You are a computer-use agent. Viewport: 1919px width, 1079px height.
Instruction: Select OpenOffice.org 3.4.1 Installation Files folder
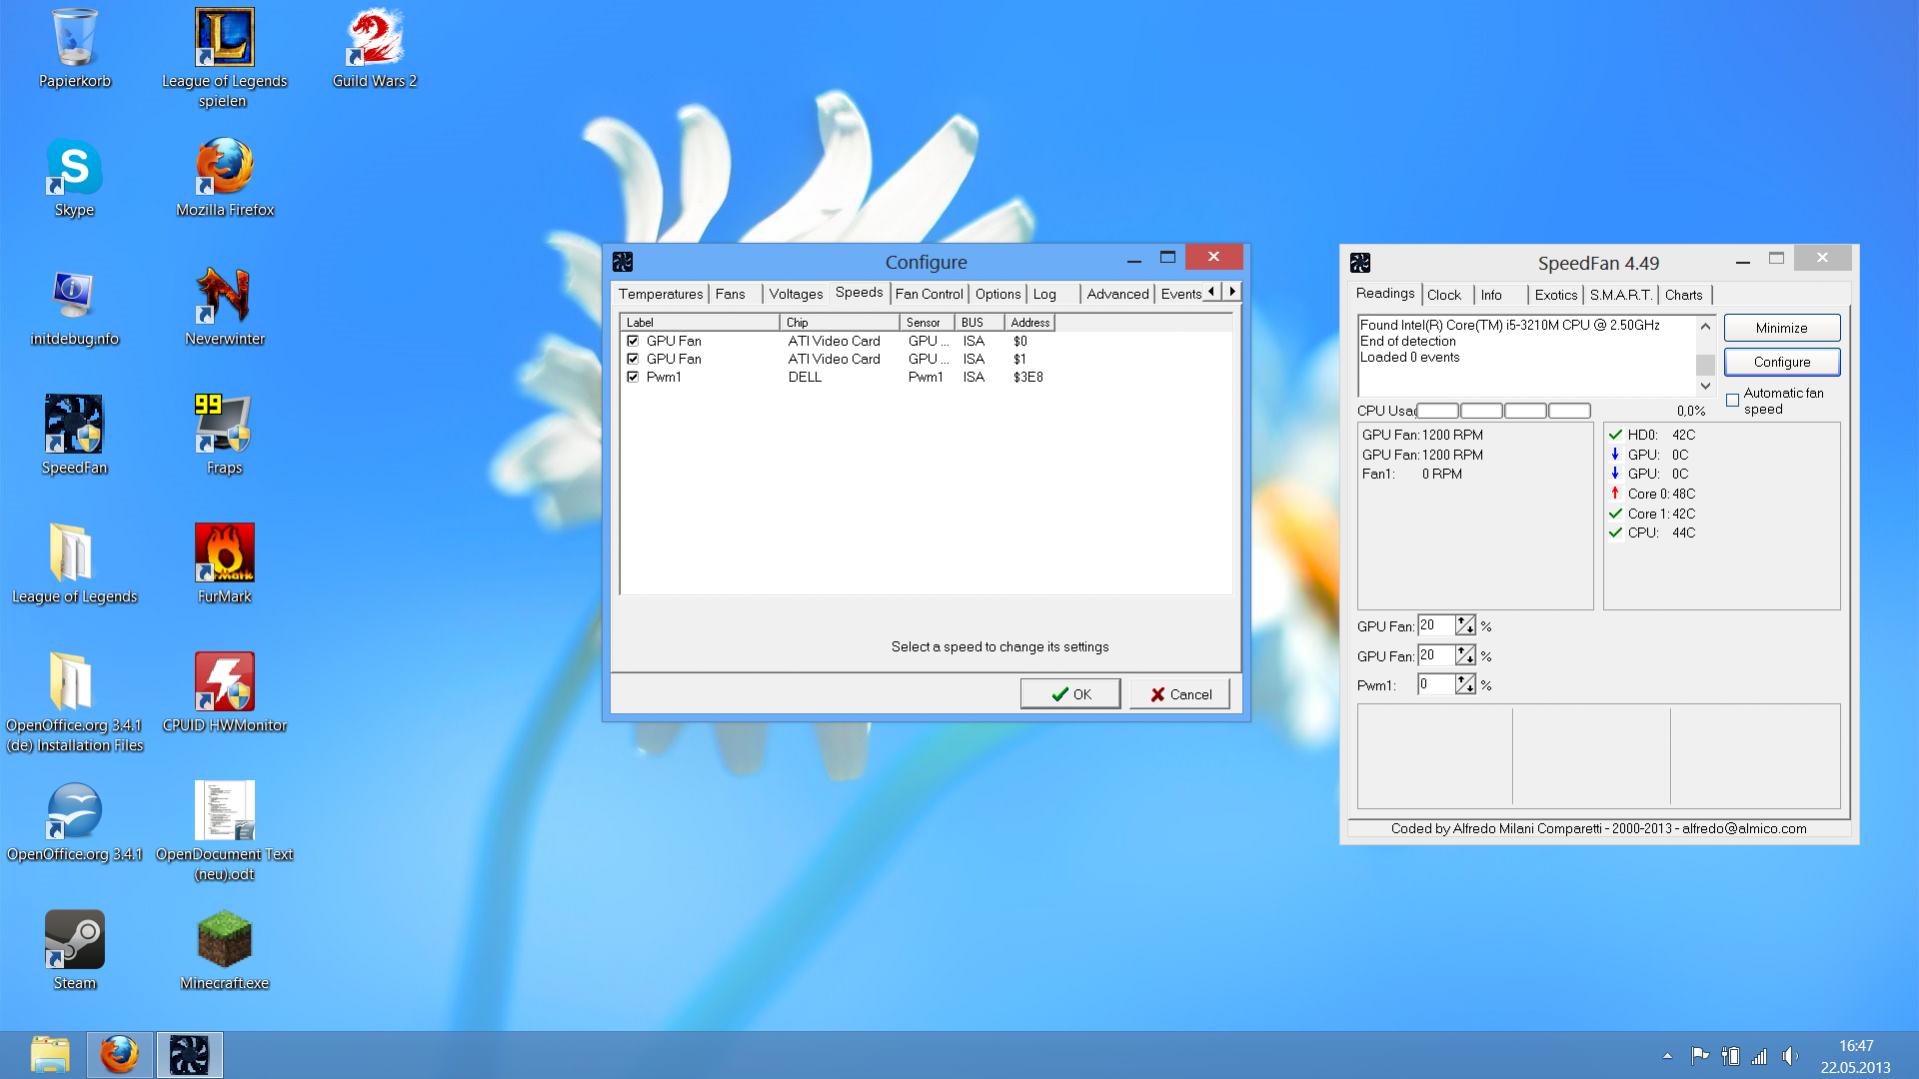tap(74, 703)
